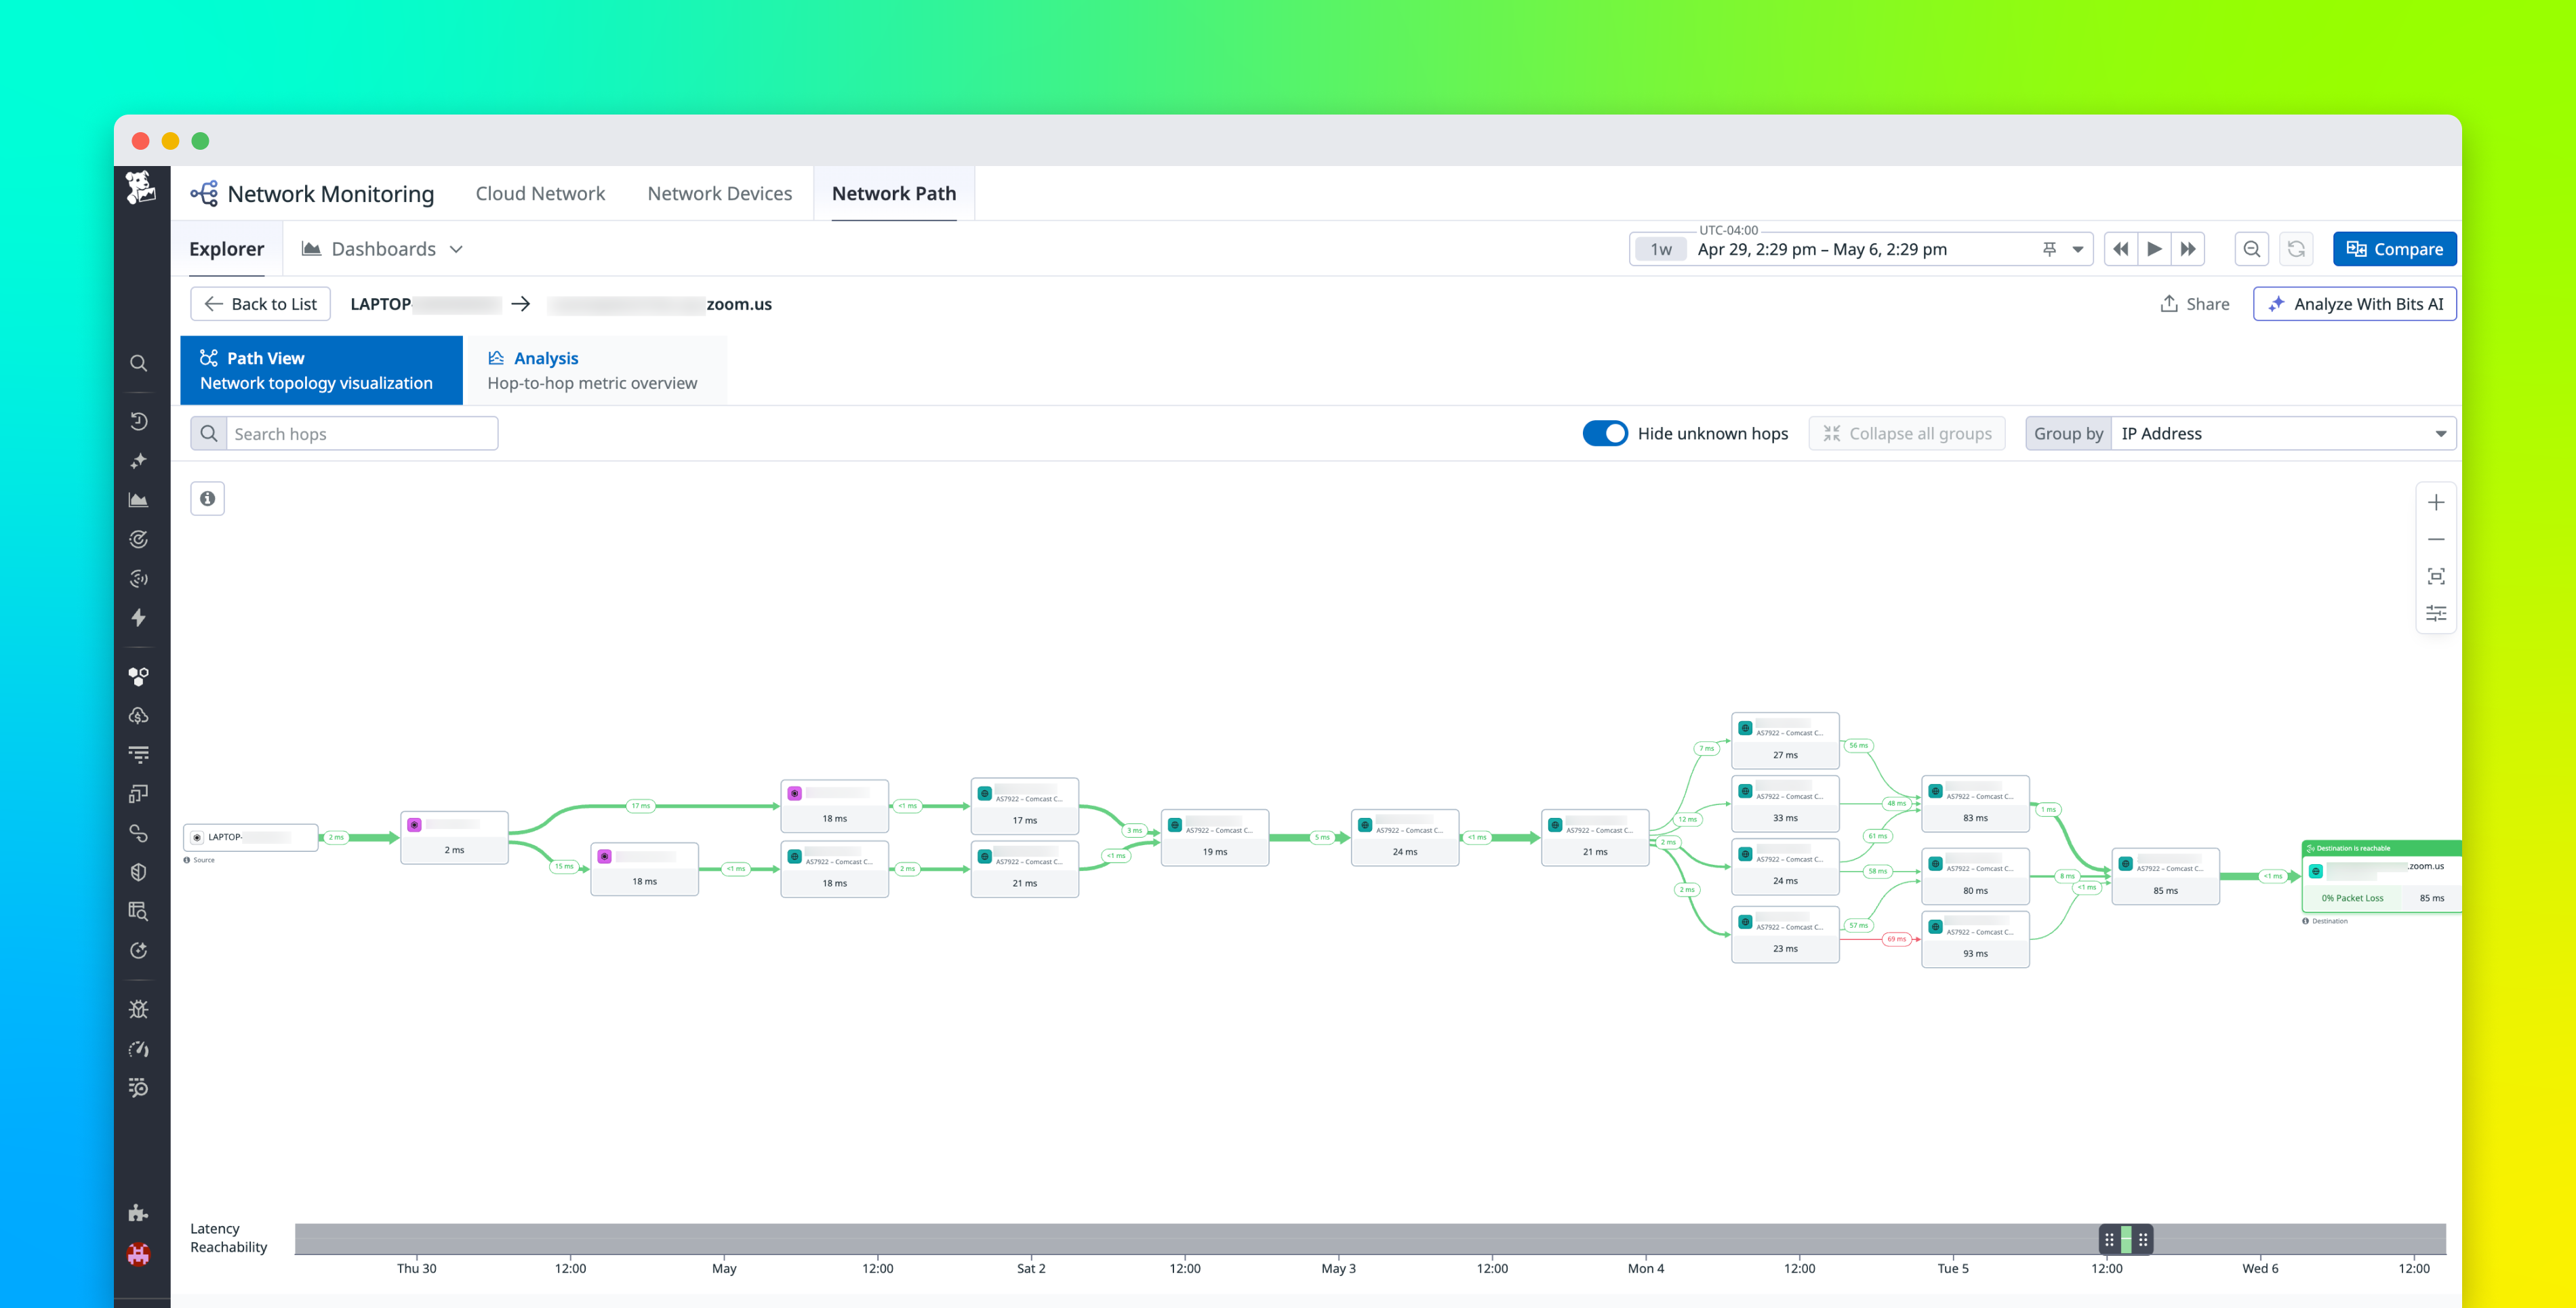
Task: Click the time range Apr 29 – May 6 text
Action: click(x=1822, y=249)
